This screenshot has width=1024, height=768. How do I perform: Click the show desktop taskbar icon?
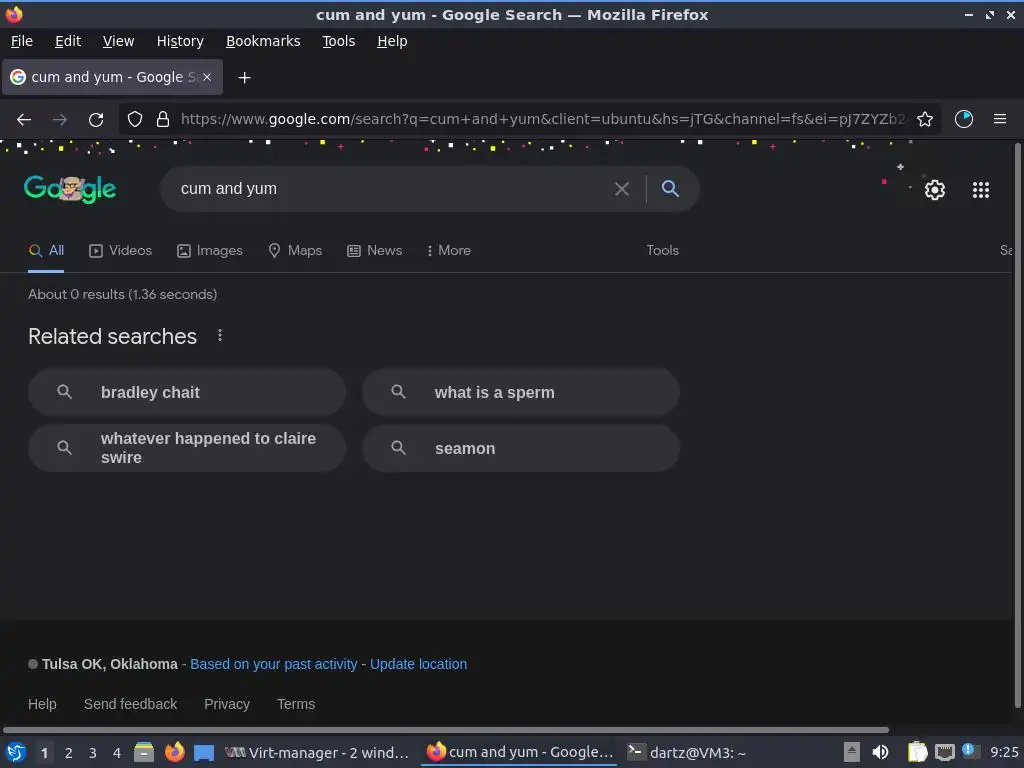204,753
